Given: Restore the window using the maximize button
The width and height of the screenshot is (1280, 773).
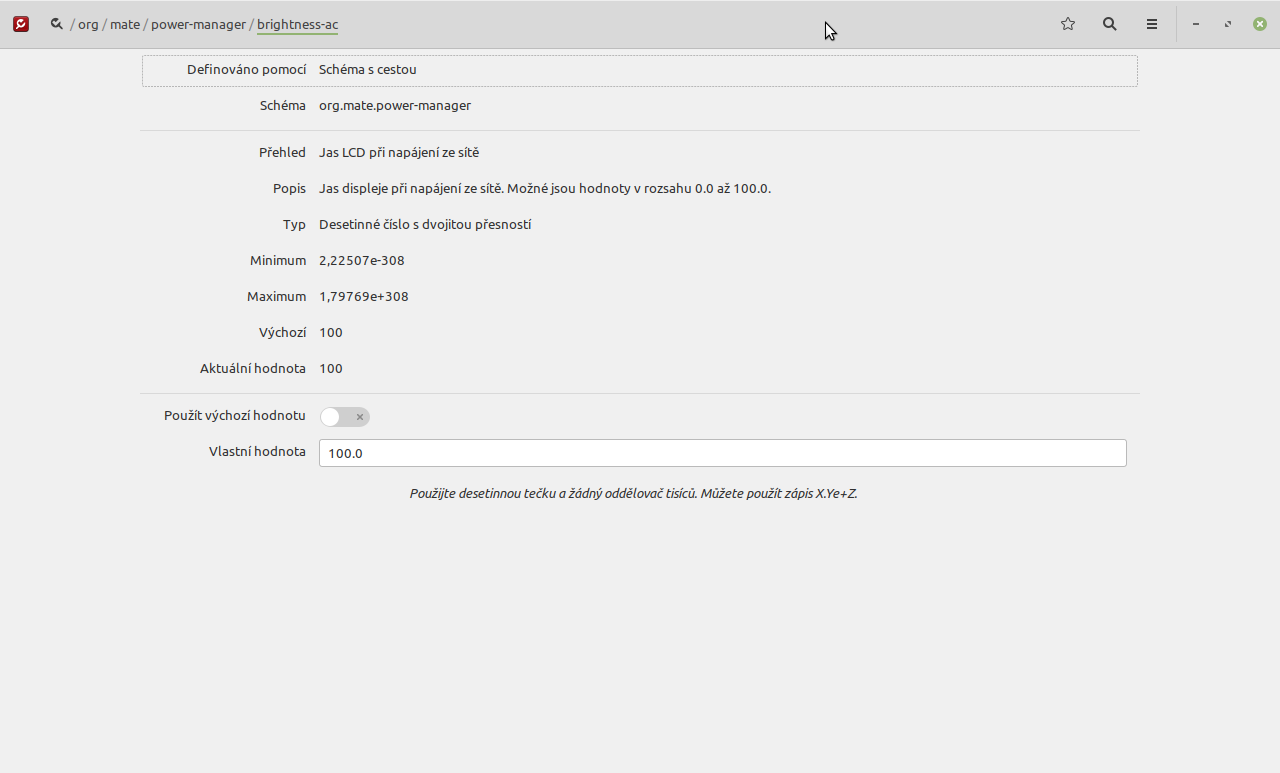Looking at the screenshot, I should tap(1228, 24).
